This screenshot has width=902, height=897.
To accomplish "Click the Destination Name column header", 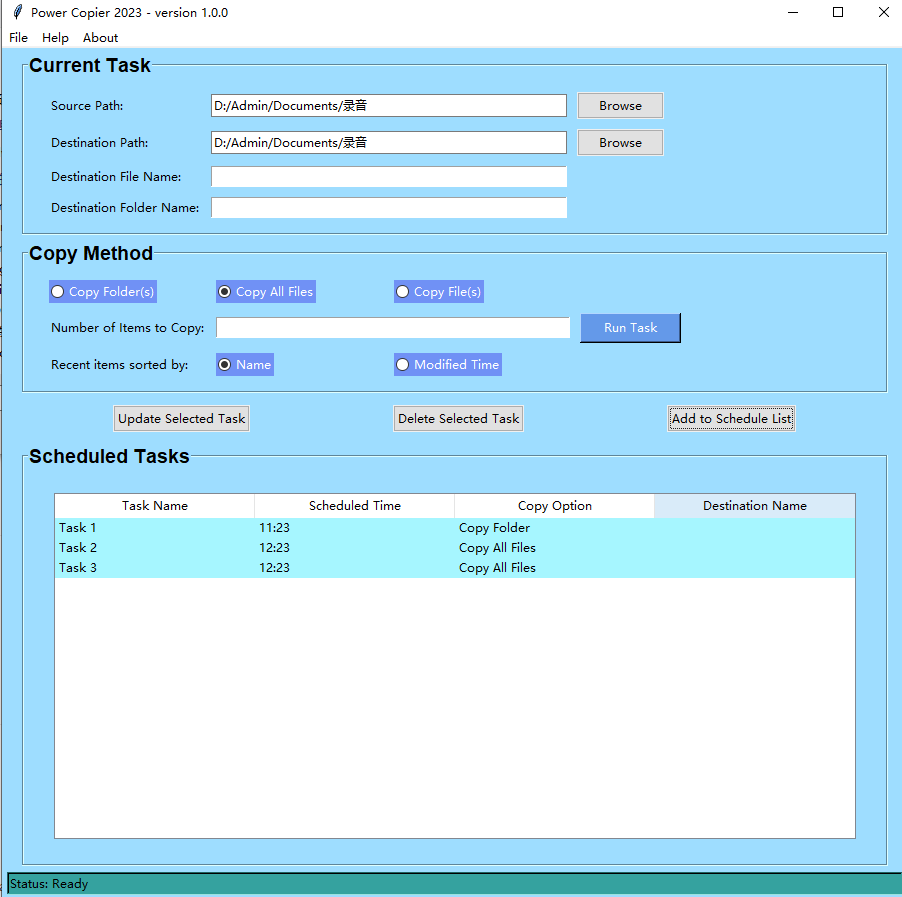I will (755, 506).
